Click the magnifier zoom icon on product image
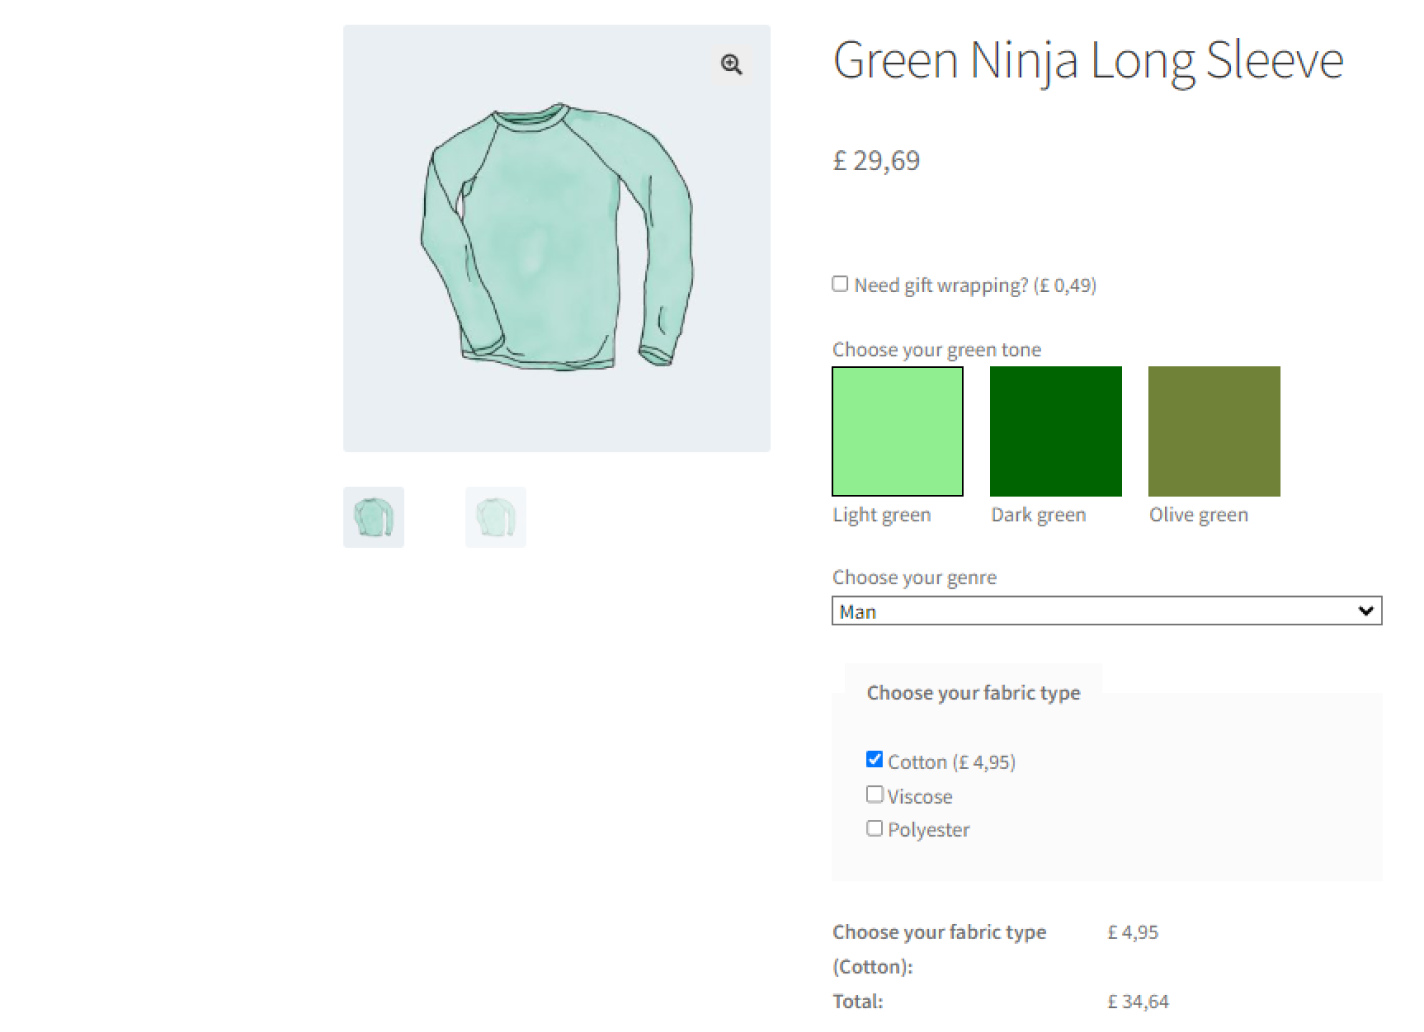The image size is (1424, 1032). (731, 64)
